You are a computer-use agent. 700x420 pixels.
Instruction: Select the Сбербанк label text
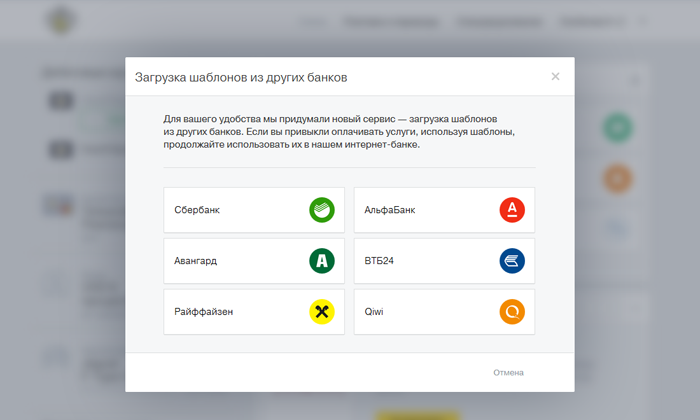197,210
